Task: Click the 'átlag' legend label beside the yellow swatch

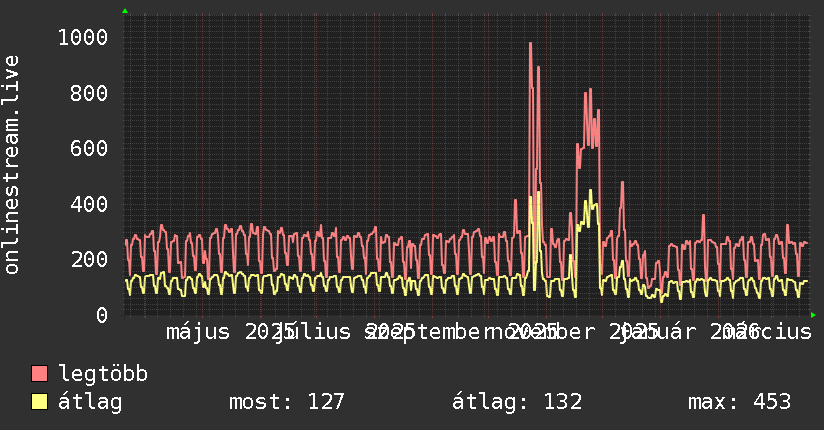Action: click(90, 402)
